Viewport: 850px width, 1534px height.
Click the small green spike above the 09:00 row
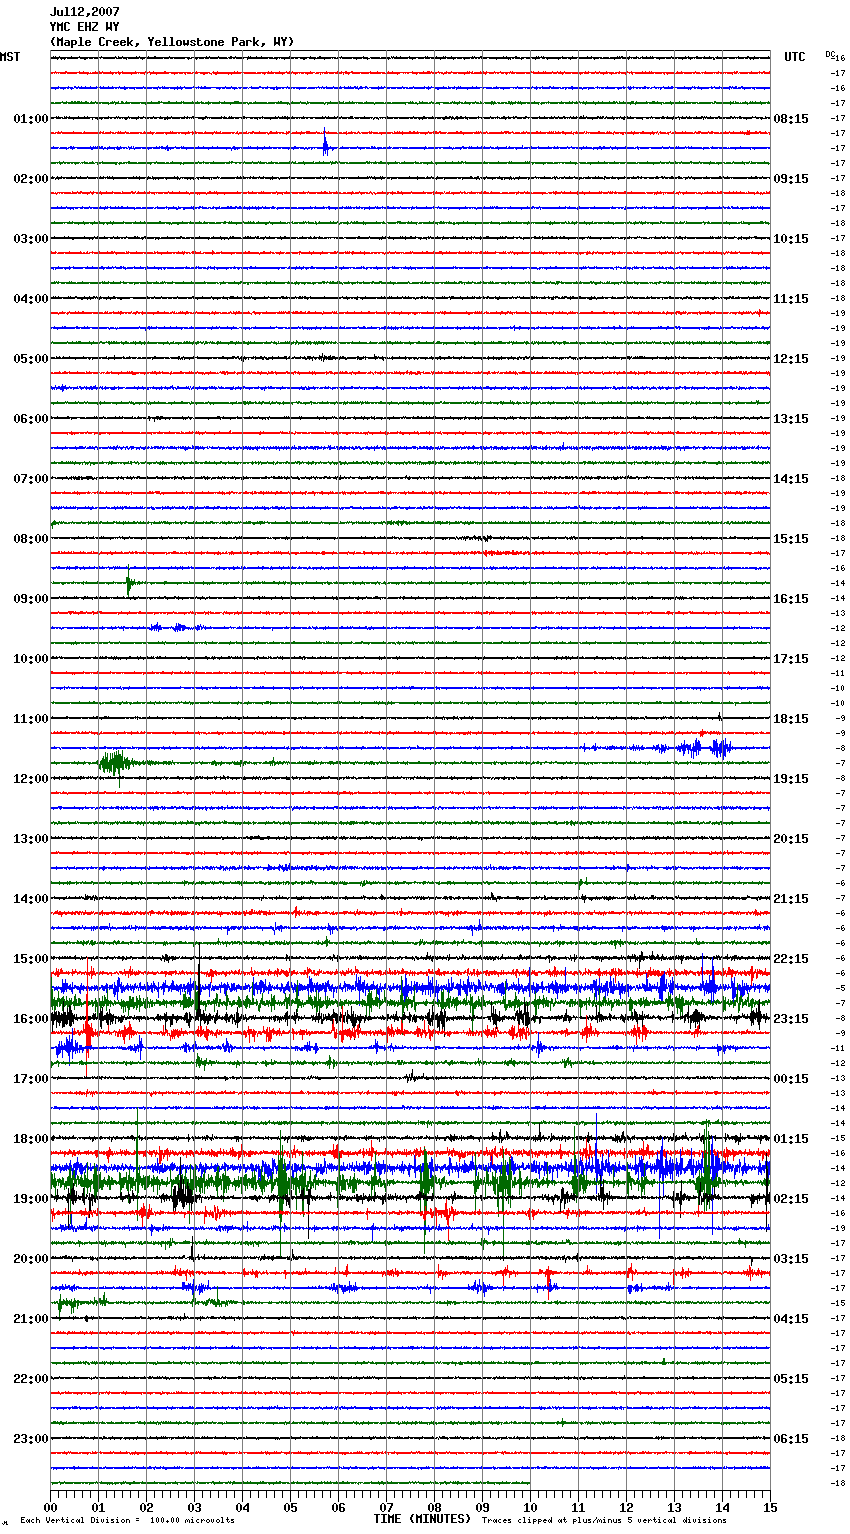click(129, 581)
